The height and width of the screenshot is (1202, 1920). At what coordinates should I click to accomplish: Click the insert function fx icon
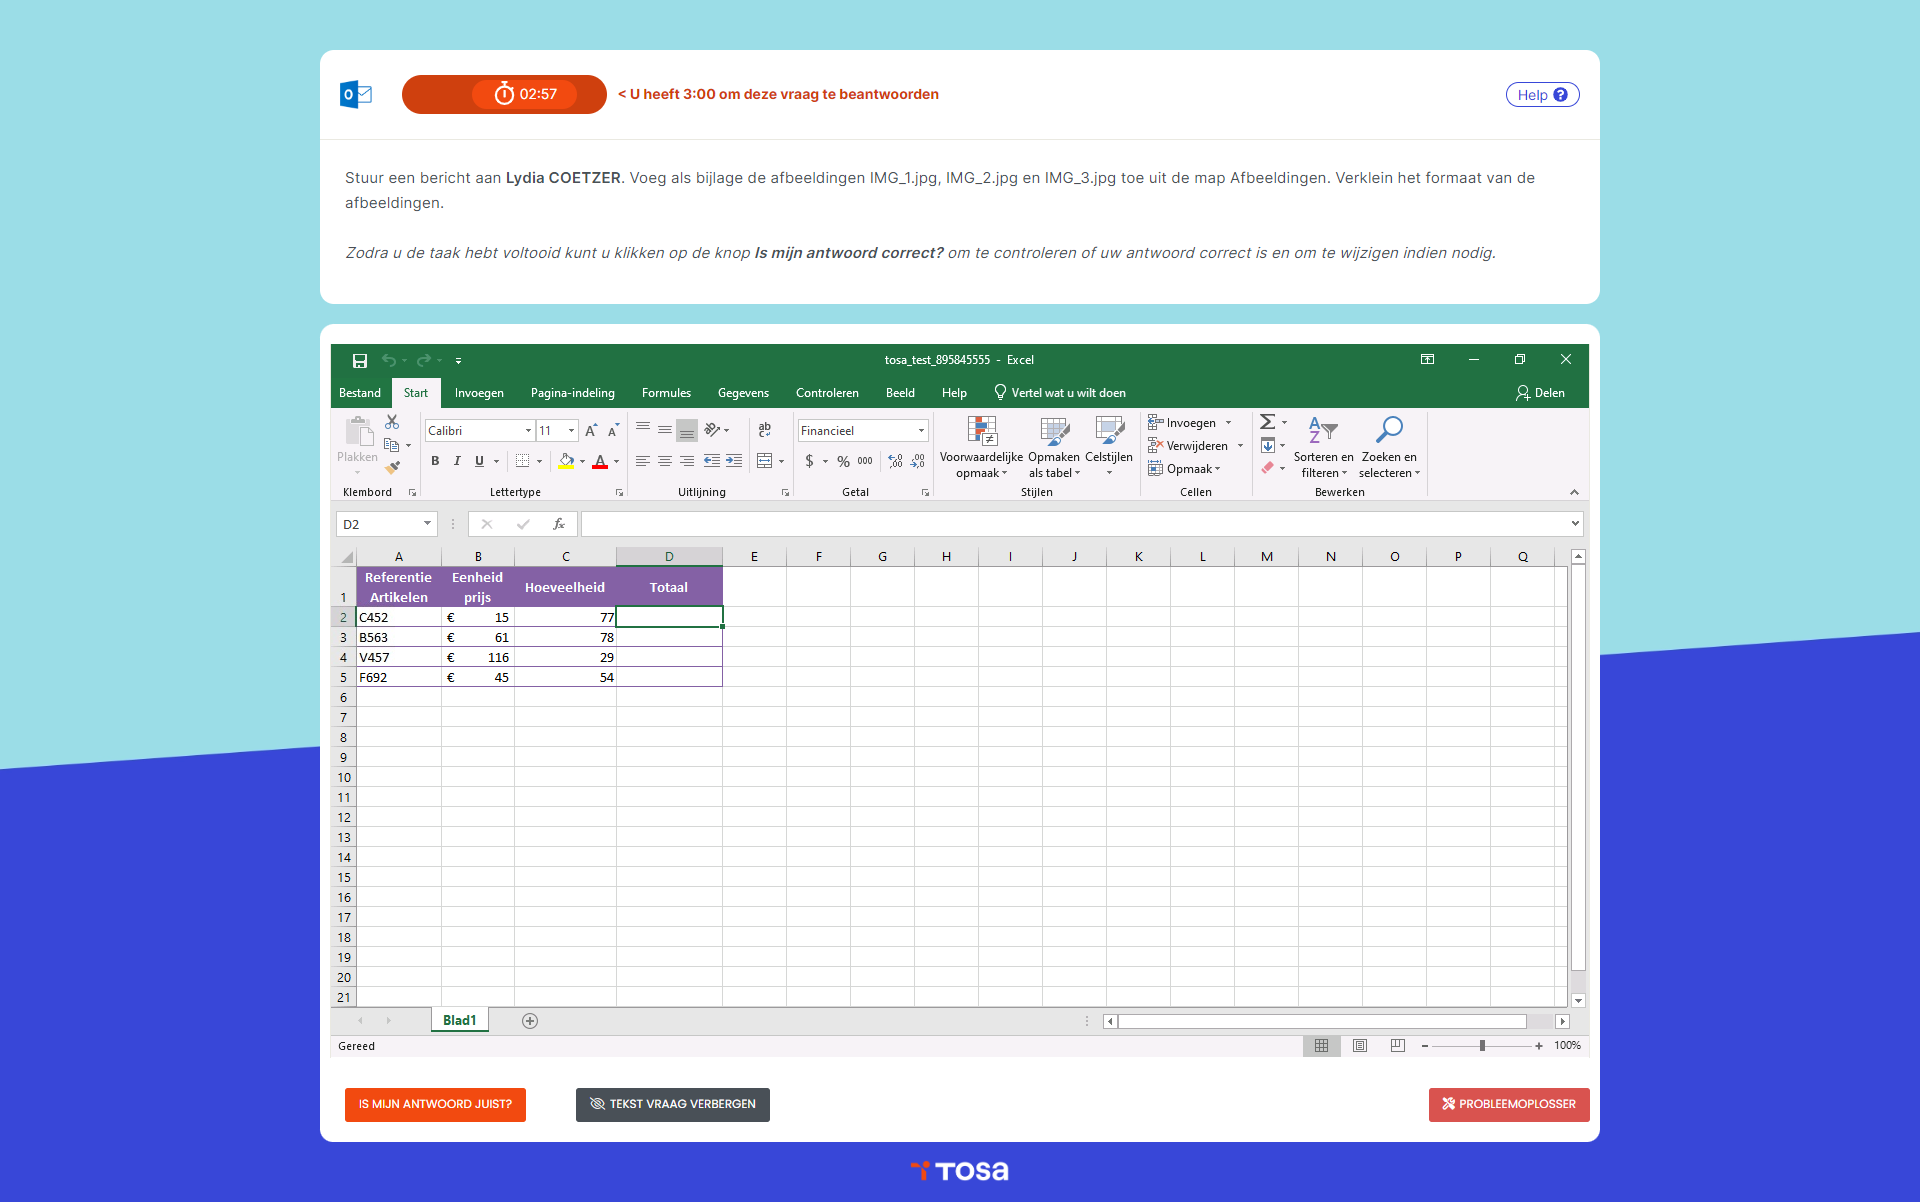pyautogui.click(x=559, y=524)
